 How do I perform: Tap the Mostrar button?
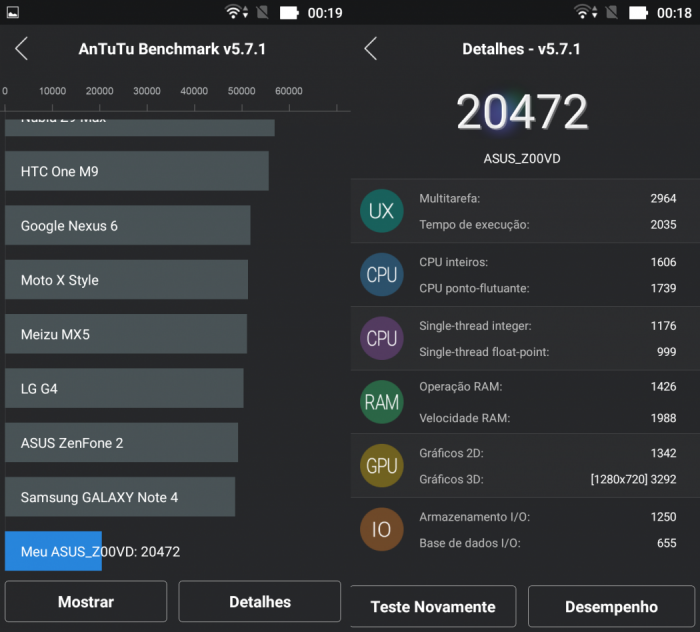pos(86,601)
